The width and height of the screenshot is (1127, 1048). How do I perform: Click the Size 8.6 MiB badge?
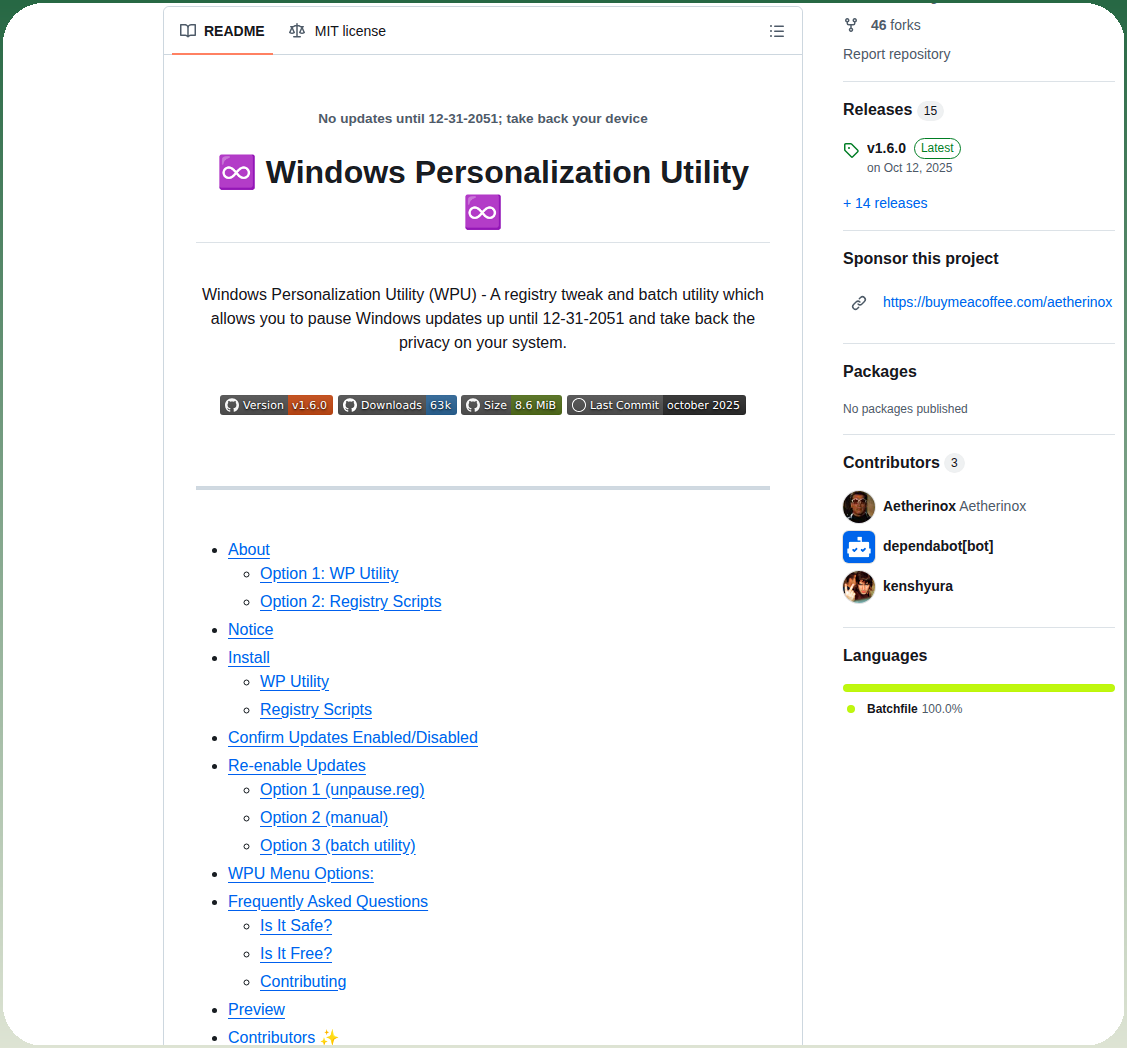[x=511, y=405]
